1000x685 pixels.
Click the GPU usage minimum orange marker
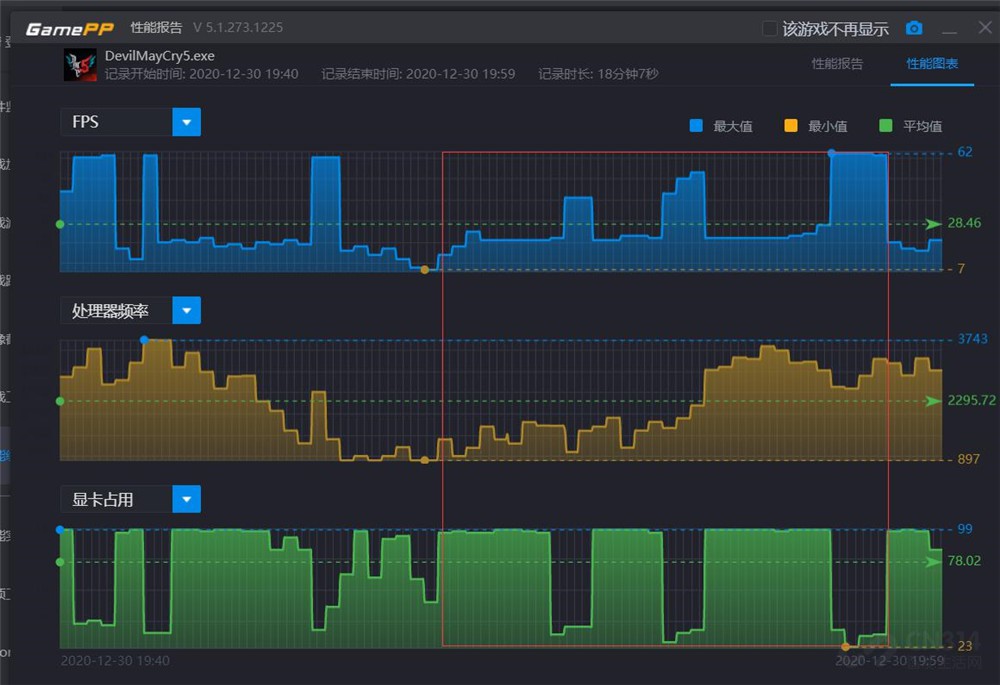[846, 647]
